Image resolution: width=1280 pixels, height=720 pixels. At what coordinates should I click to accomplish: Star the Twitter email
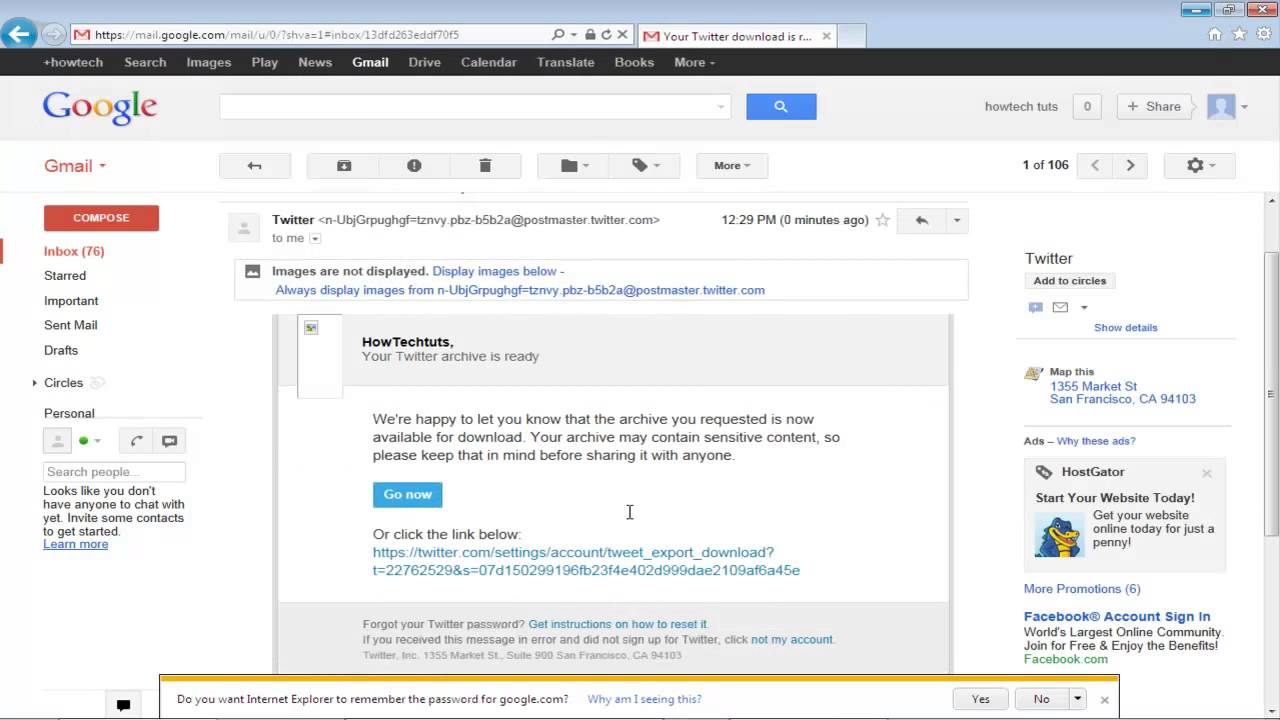point(883,220)
